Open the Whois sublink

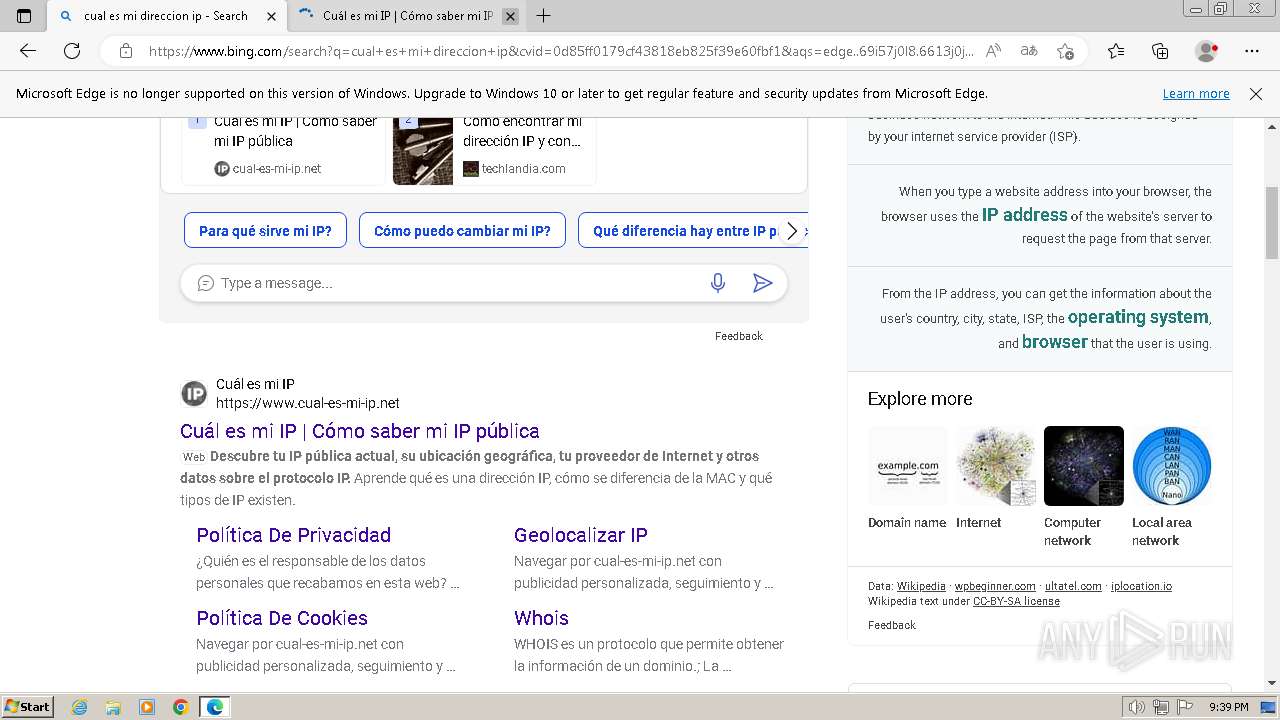[x=541, y=618]
